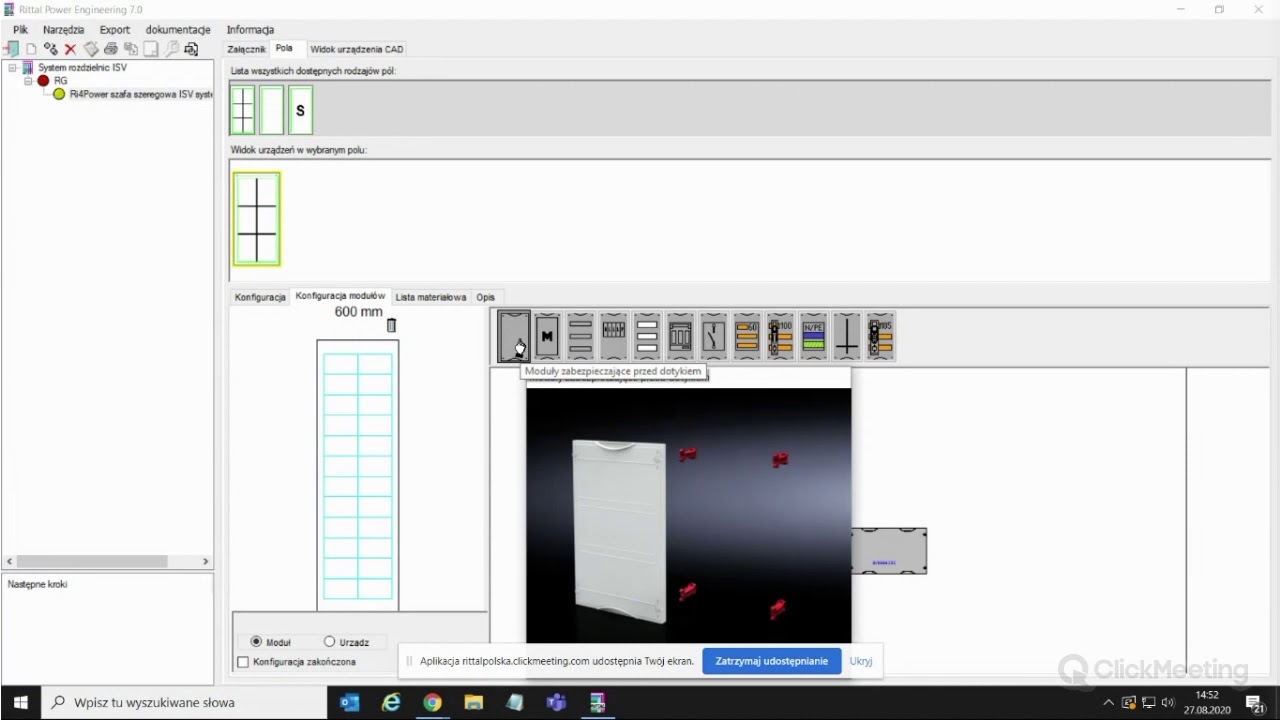
Task: Open the dokumentacje menu
Action: (x=178, y=30)
